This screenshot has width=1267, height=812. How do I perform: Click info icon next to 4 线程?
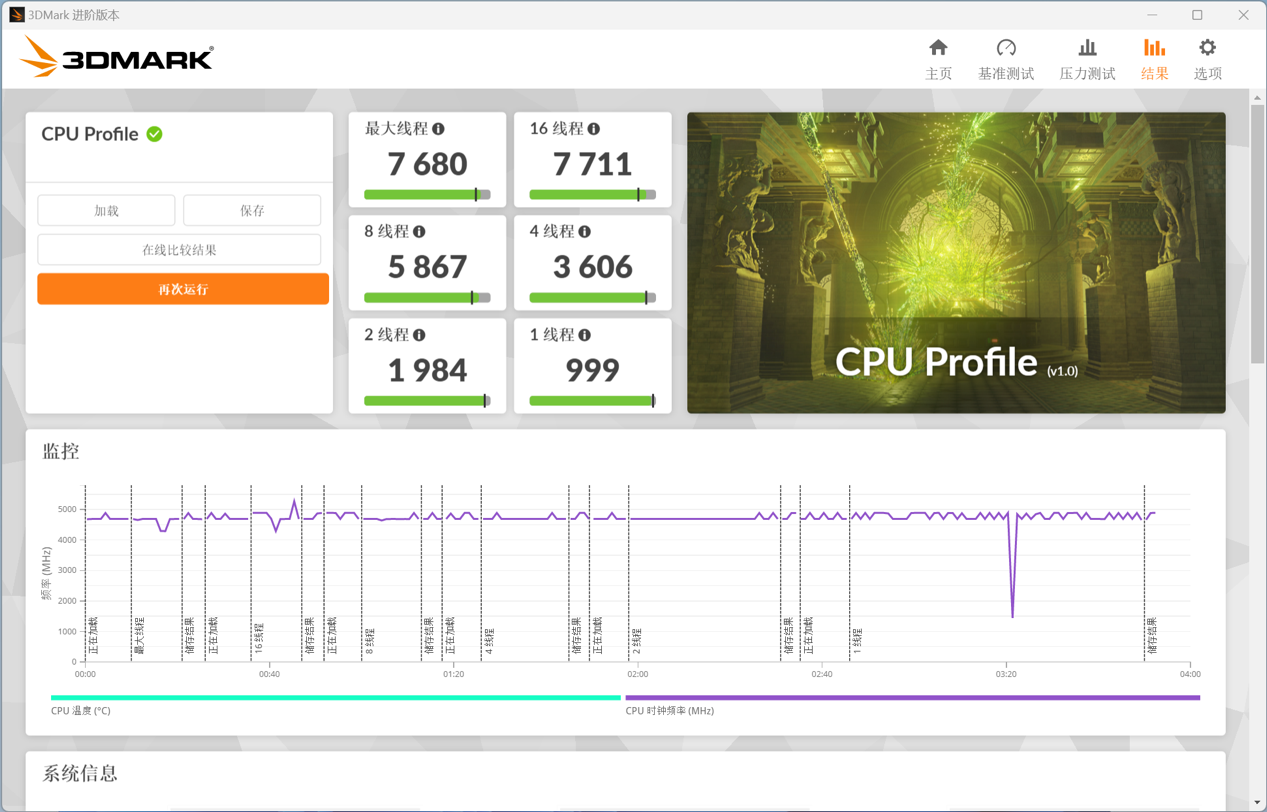(x=585, y=232)
